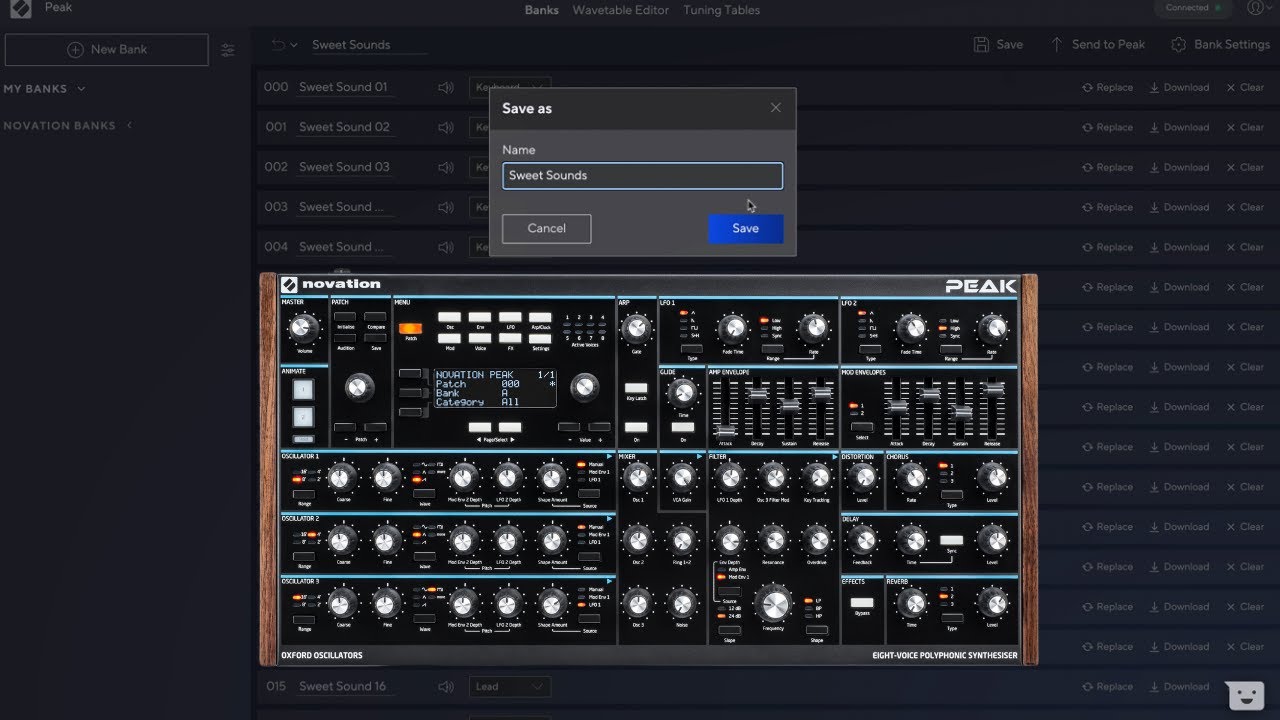Confirm with the blue Save button
Image resolution: width=1280 pixels, height=720 pixels.
pos(746,228)
